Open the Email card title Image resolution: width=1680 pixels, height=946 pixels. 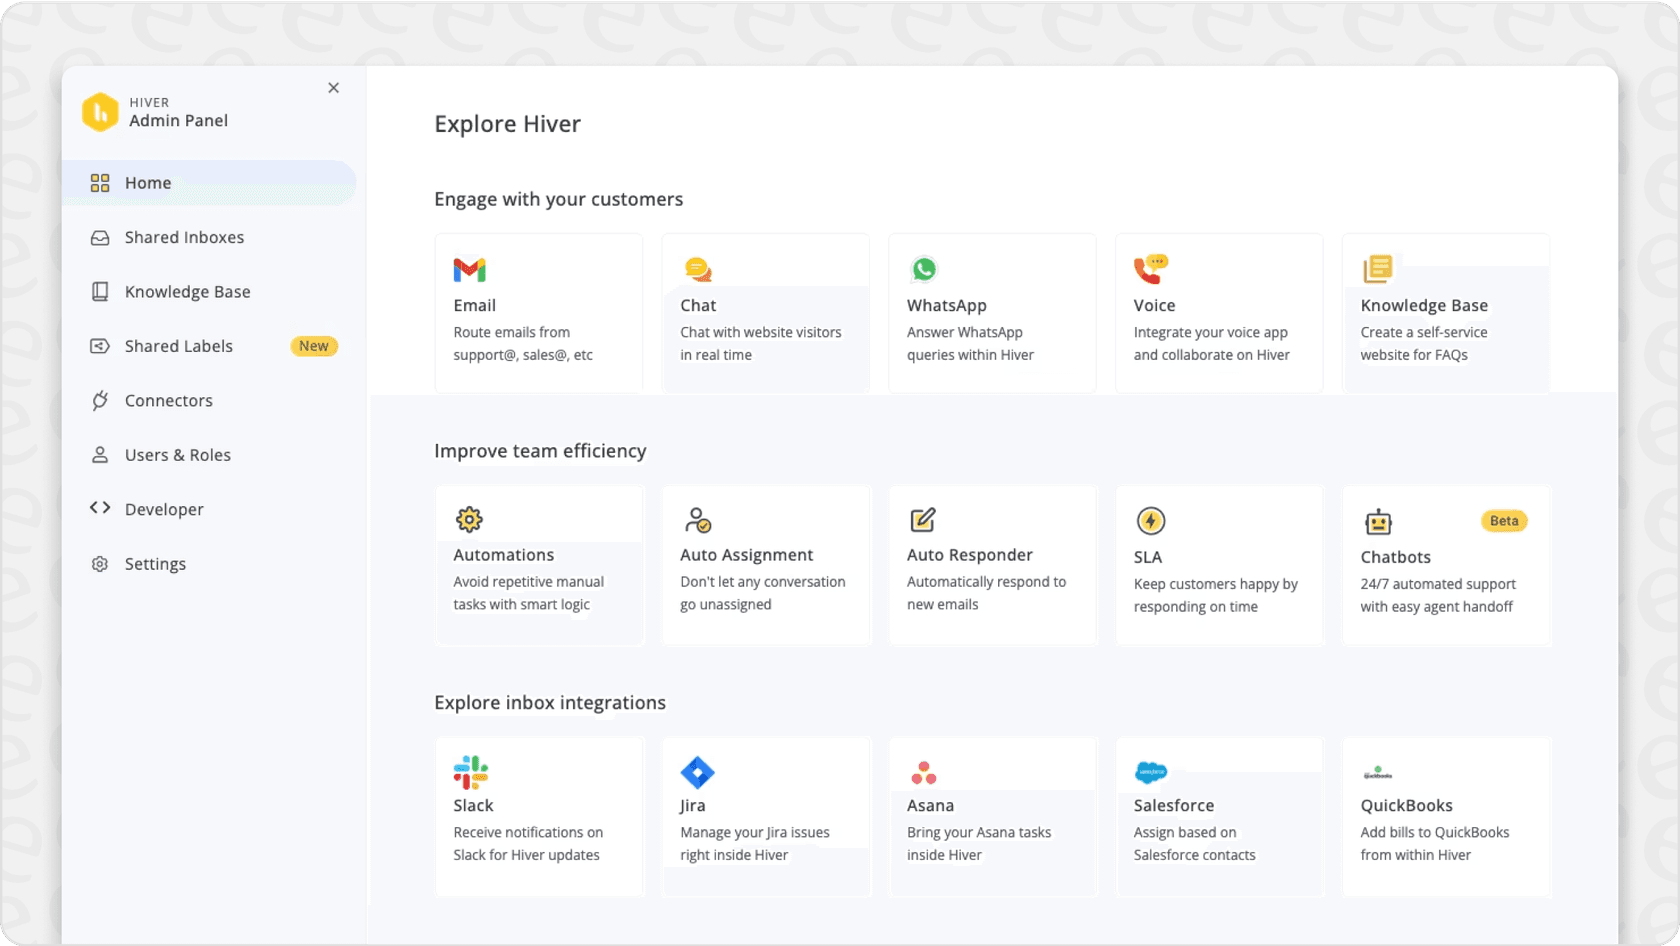[x=475, y=306]
